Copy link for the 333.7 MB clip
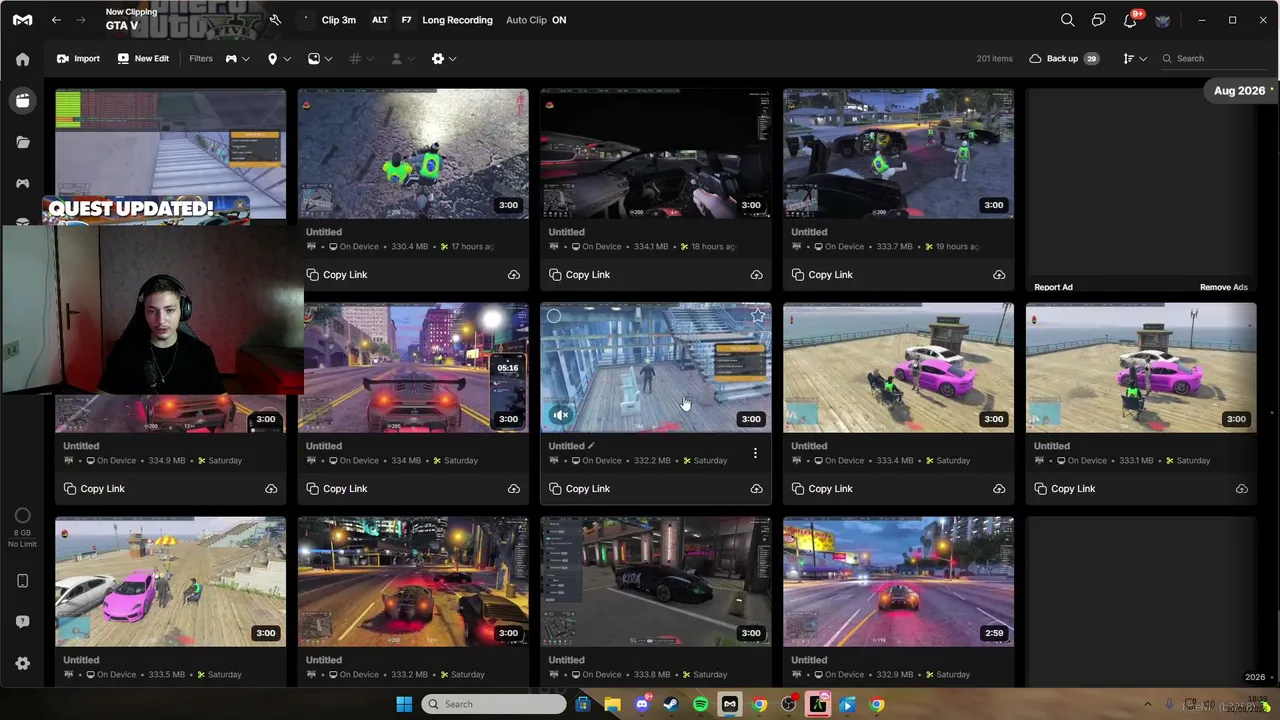The image size is (1280, 720). click(822, 275)
